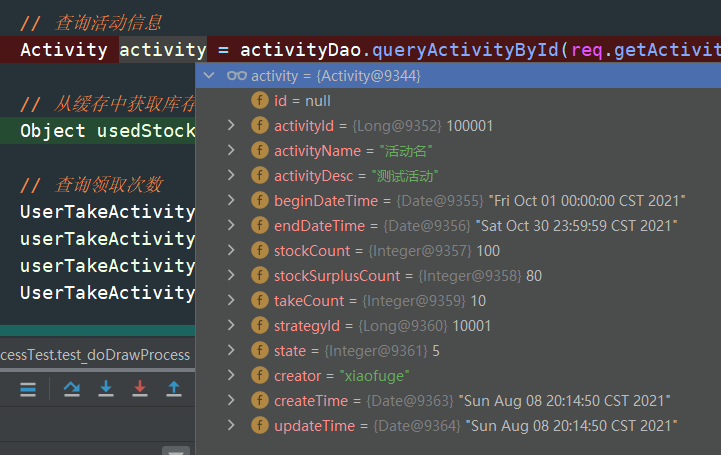Image resolution: width=721 pixels, height=455 pixels.
Task: Select the test_doDrawProcess debug tab
Action: [x=95, y=355]
